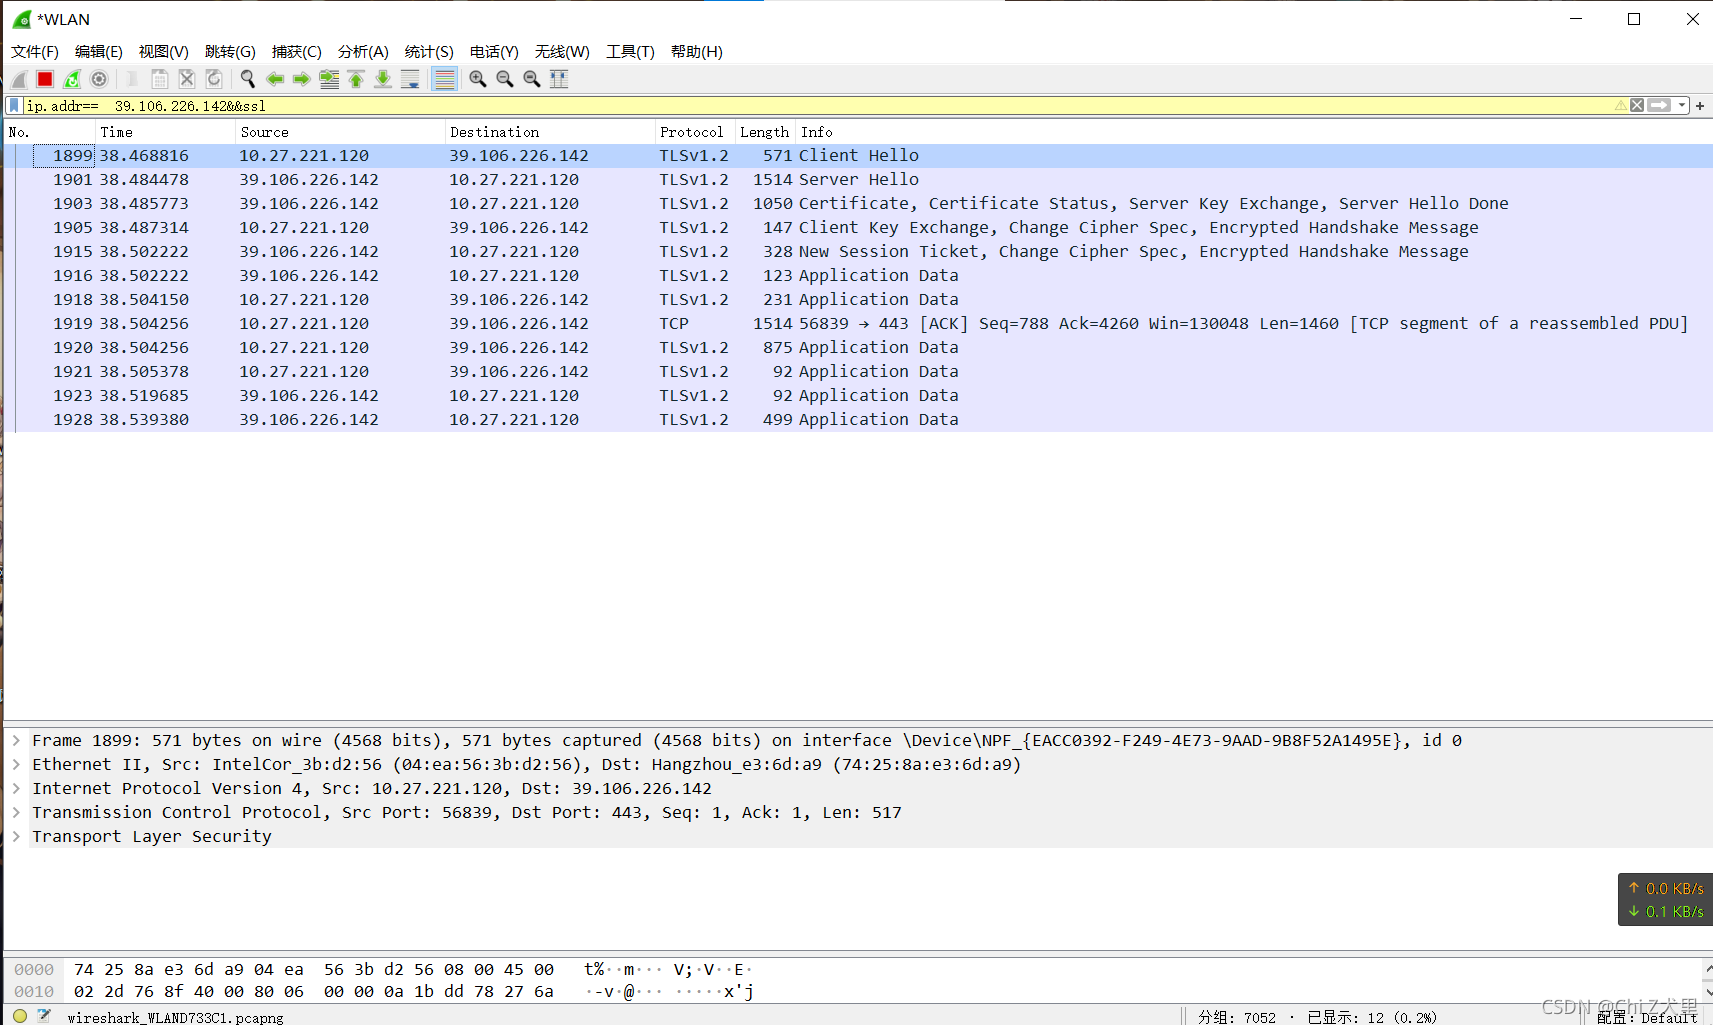This screenshot has width=1713, height=1025.
Task: Sort packets by the Time column
Action: point(166,132)
